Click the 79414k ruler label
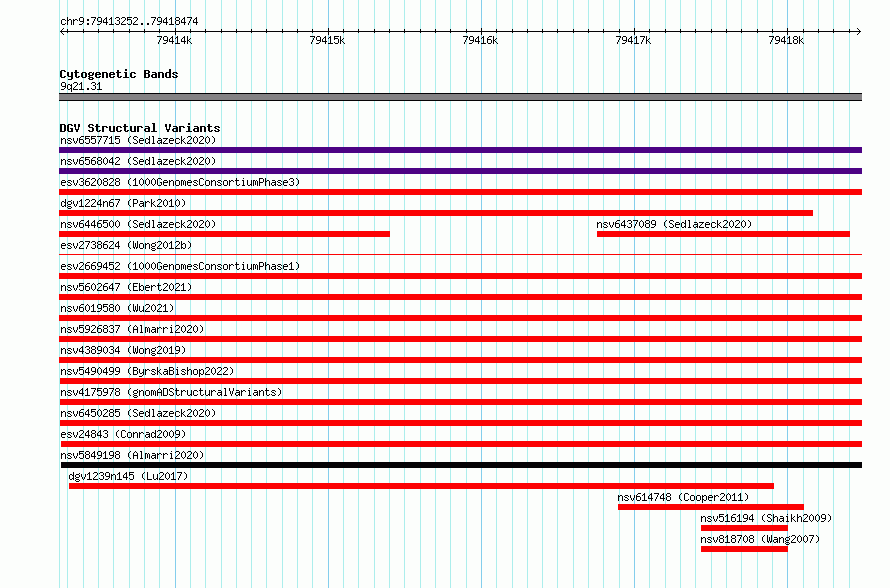 click(174, 40)
